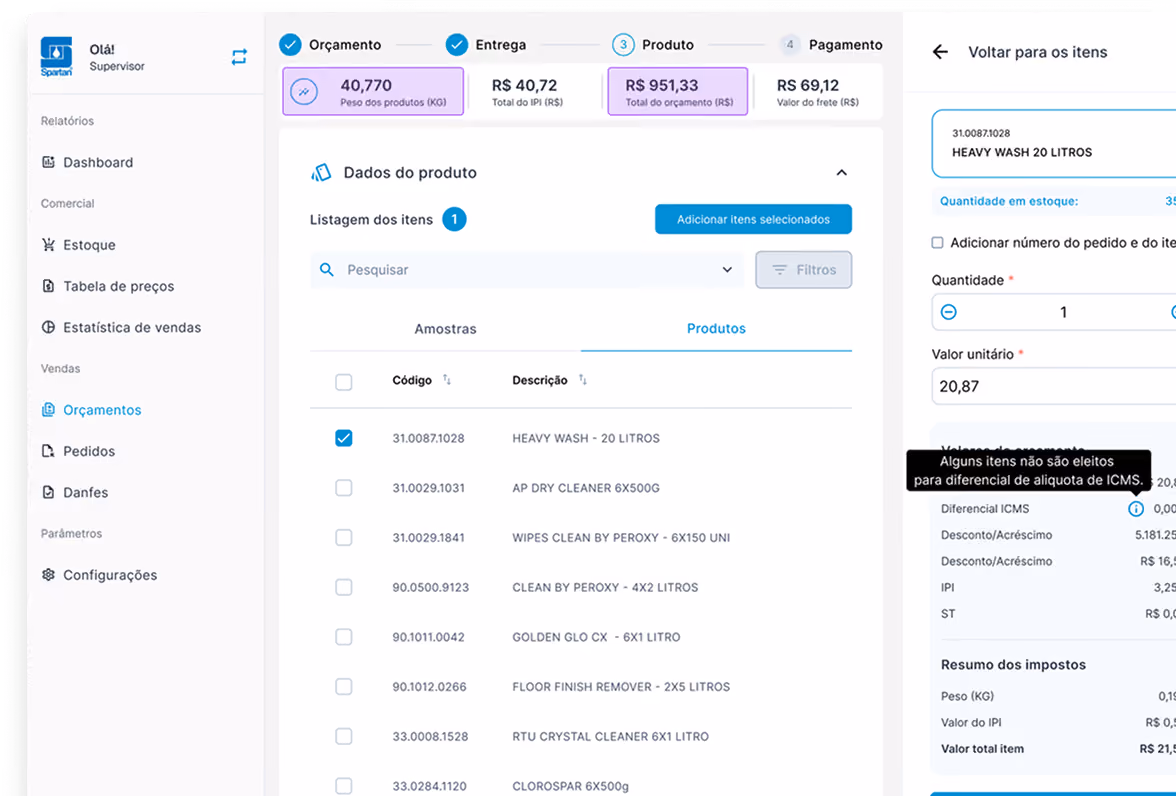This screenshot has width=1176, height=796.
Task: Enable Adicionar número do pedido checkbox
Action: tap(938, 242)
